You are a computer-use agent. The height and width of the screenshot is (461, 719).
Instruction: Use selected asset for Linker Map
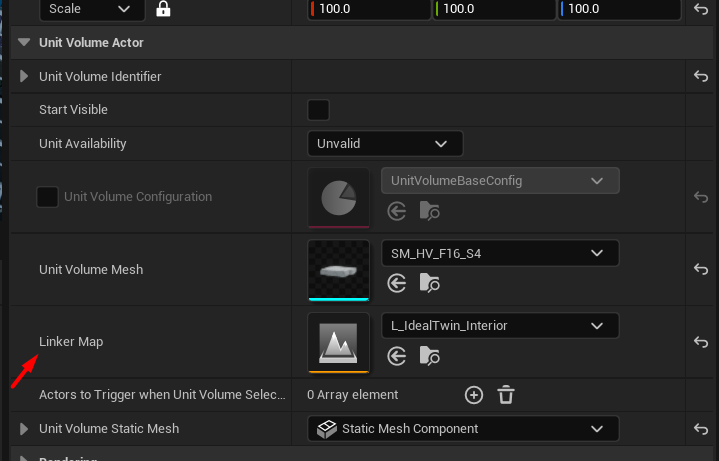click(x=397, y=355)
